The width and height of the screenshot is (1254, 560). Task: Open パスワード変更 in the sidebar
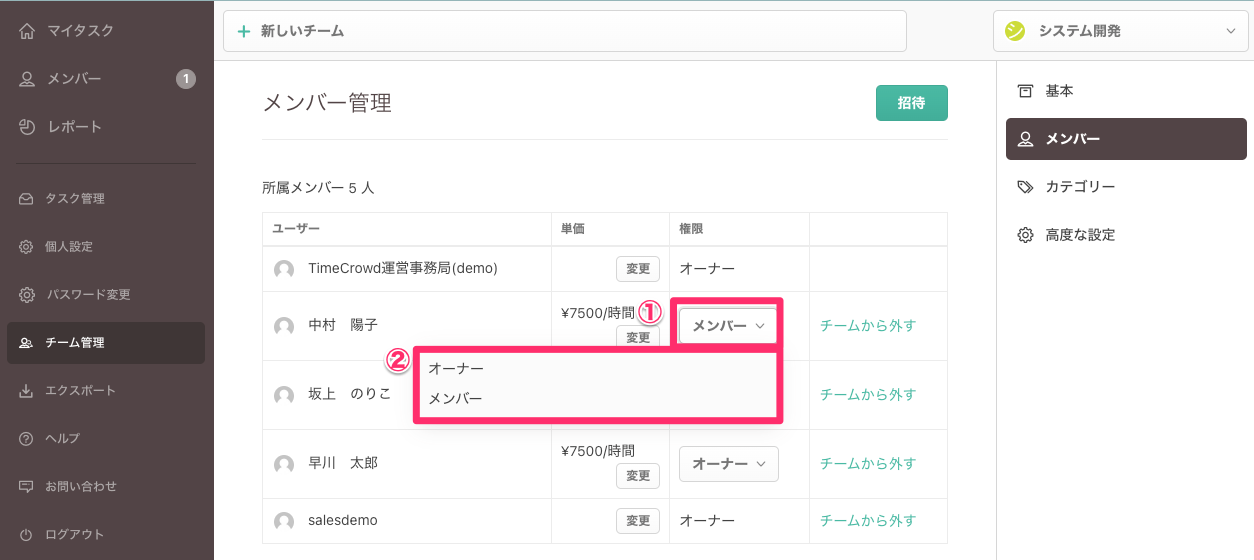point(88,295)
